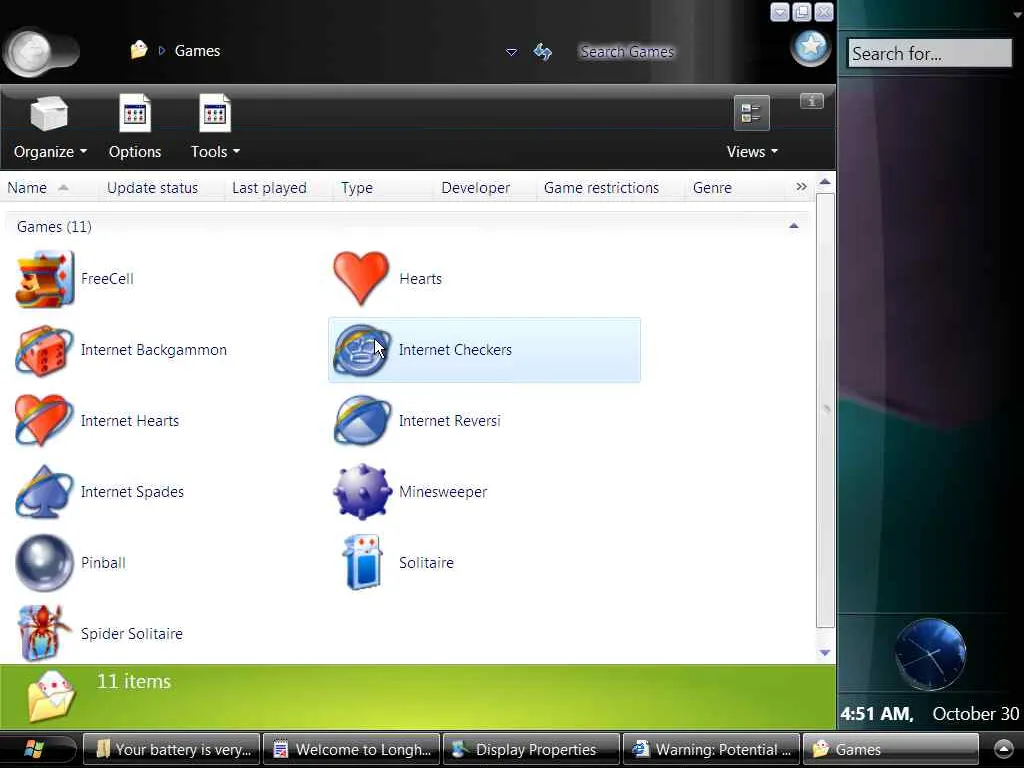
Task: Open the Windows Start button
Action: 35,750
